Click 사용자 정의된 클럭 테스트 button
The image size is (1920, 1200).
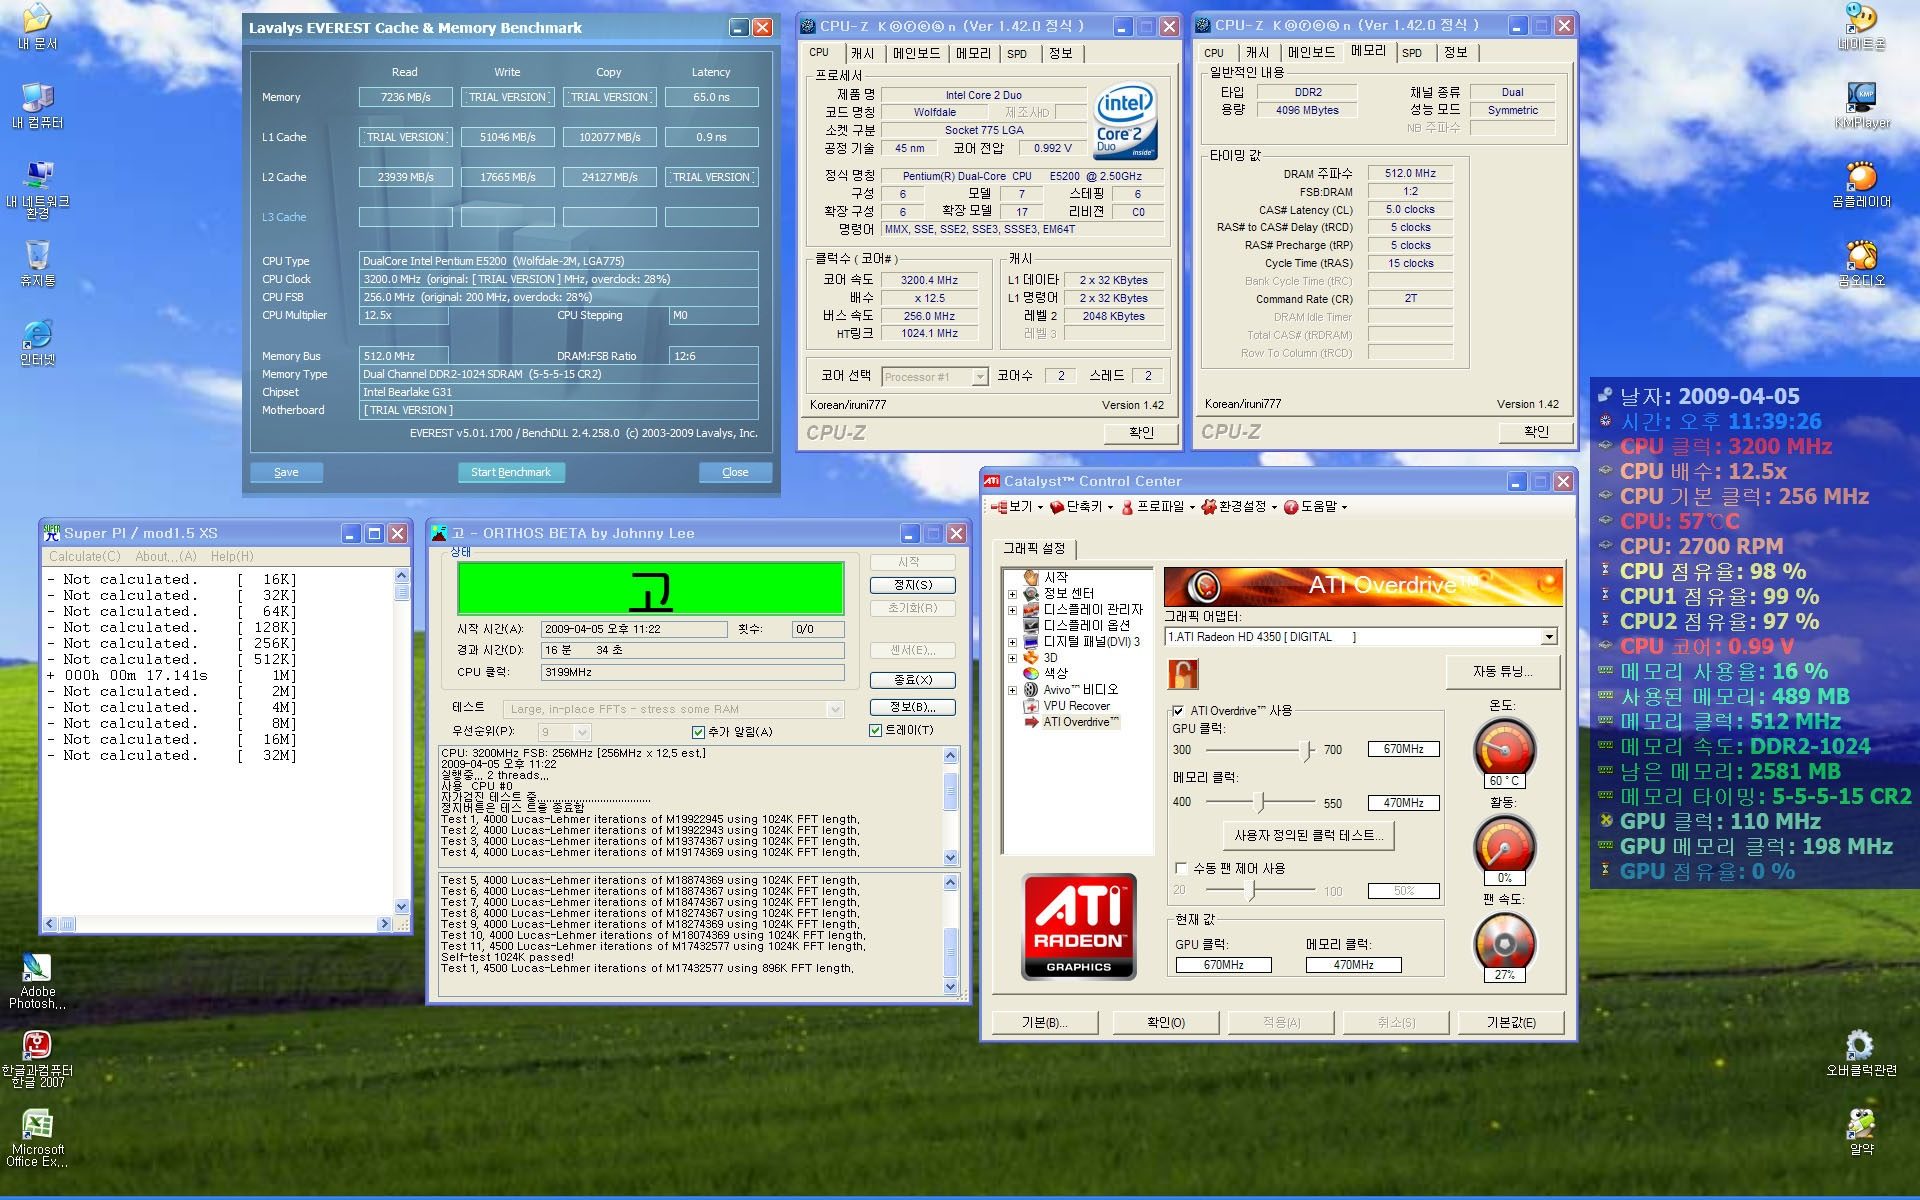(x=1308, y=835)
